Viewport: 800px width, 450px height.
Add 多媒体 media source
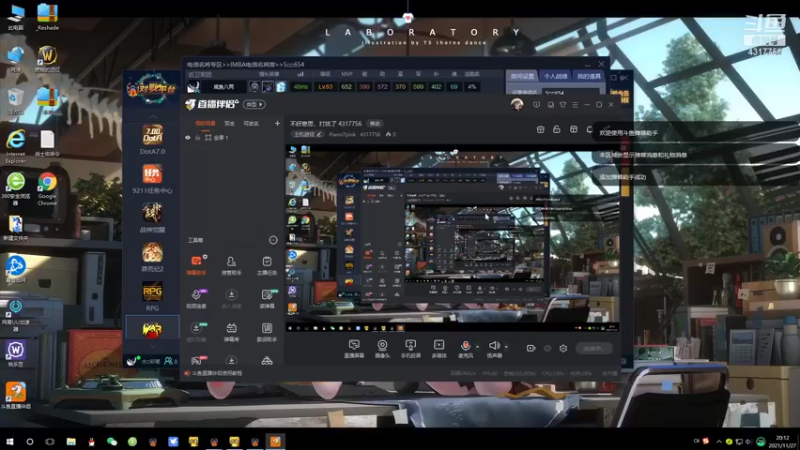point(439,348)
